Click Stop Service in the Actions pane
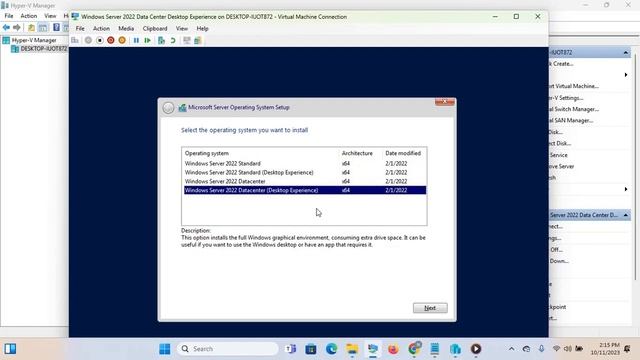Screen dimensions: 640x360 (558, 155)
